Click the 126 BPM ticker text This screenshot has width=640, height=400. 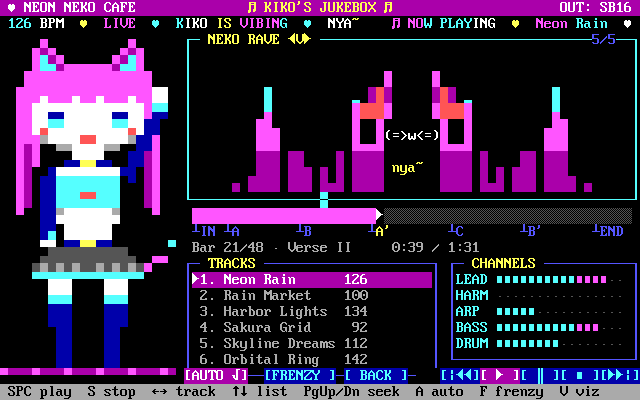tap(36, 23)
